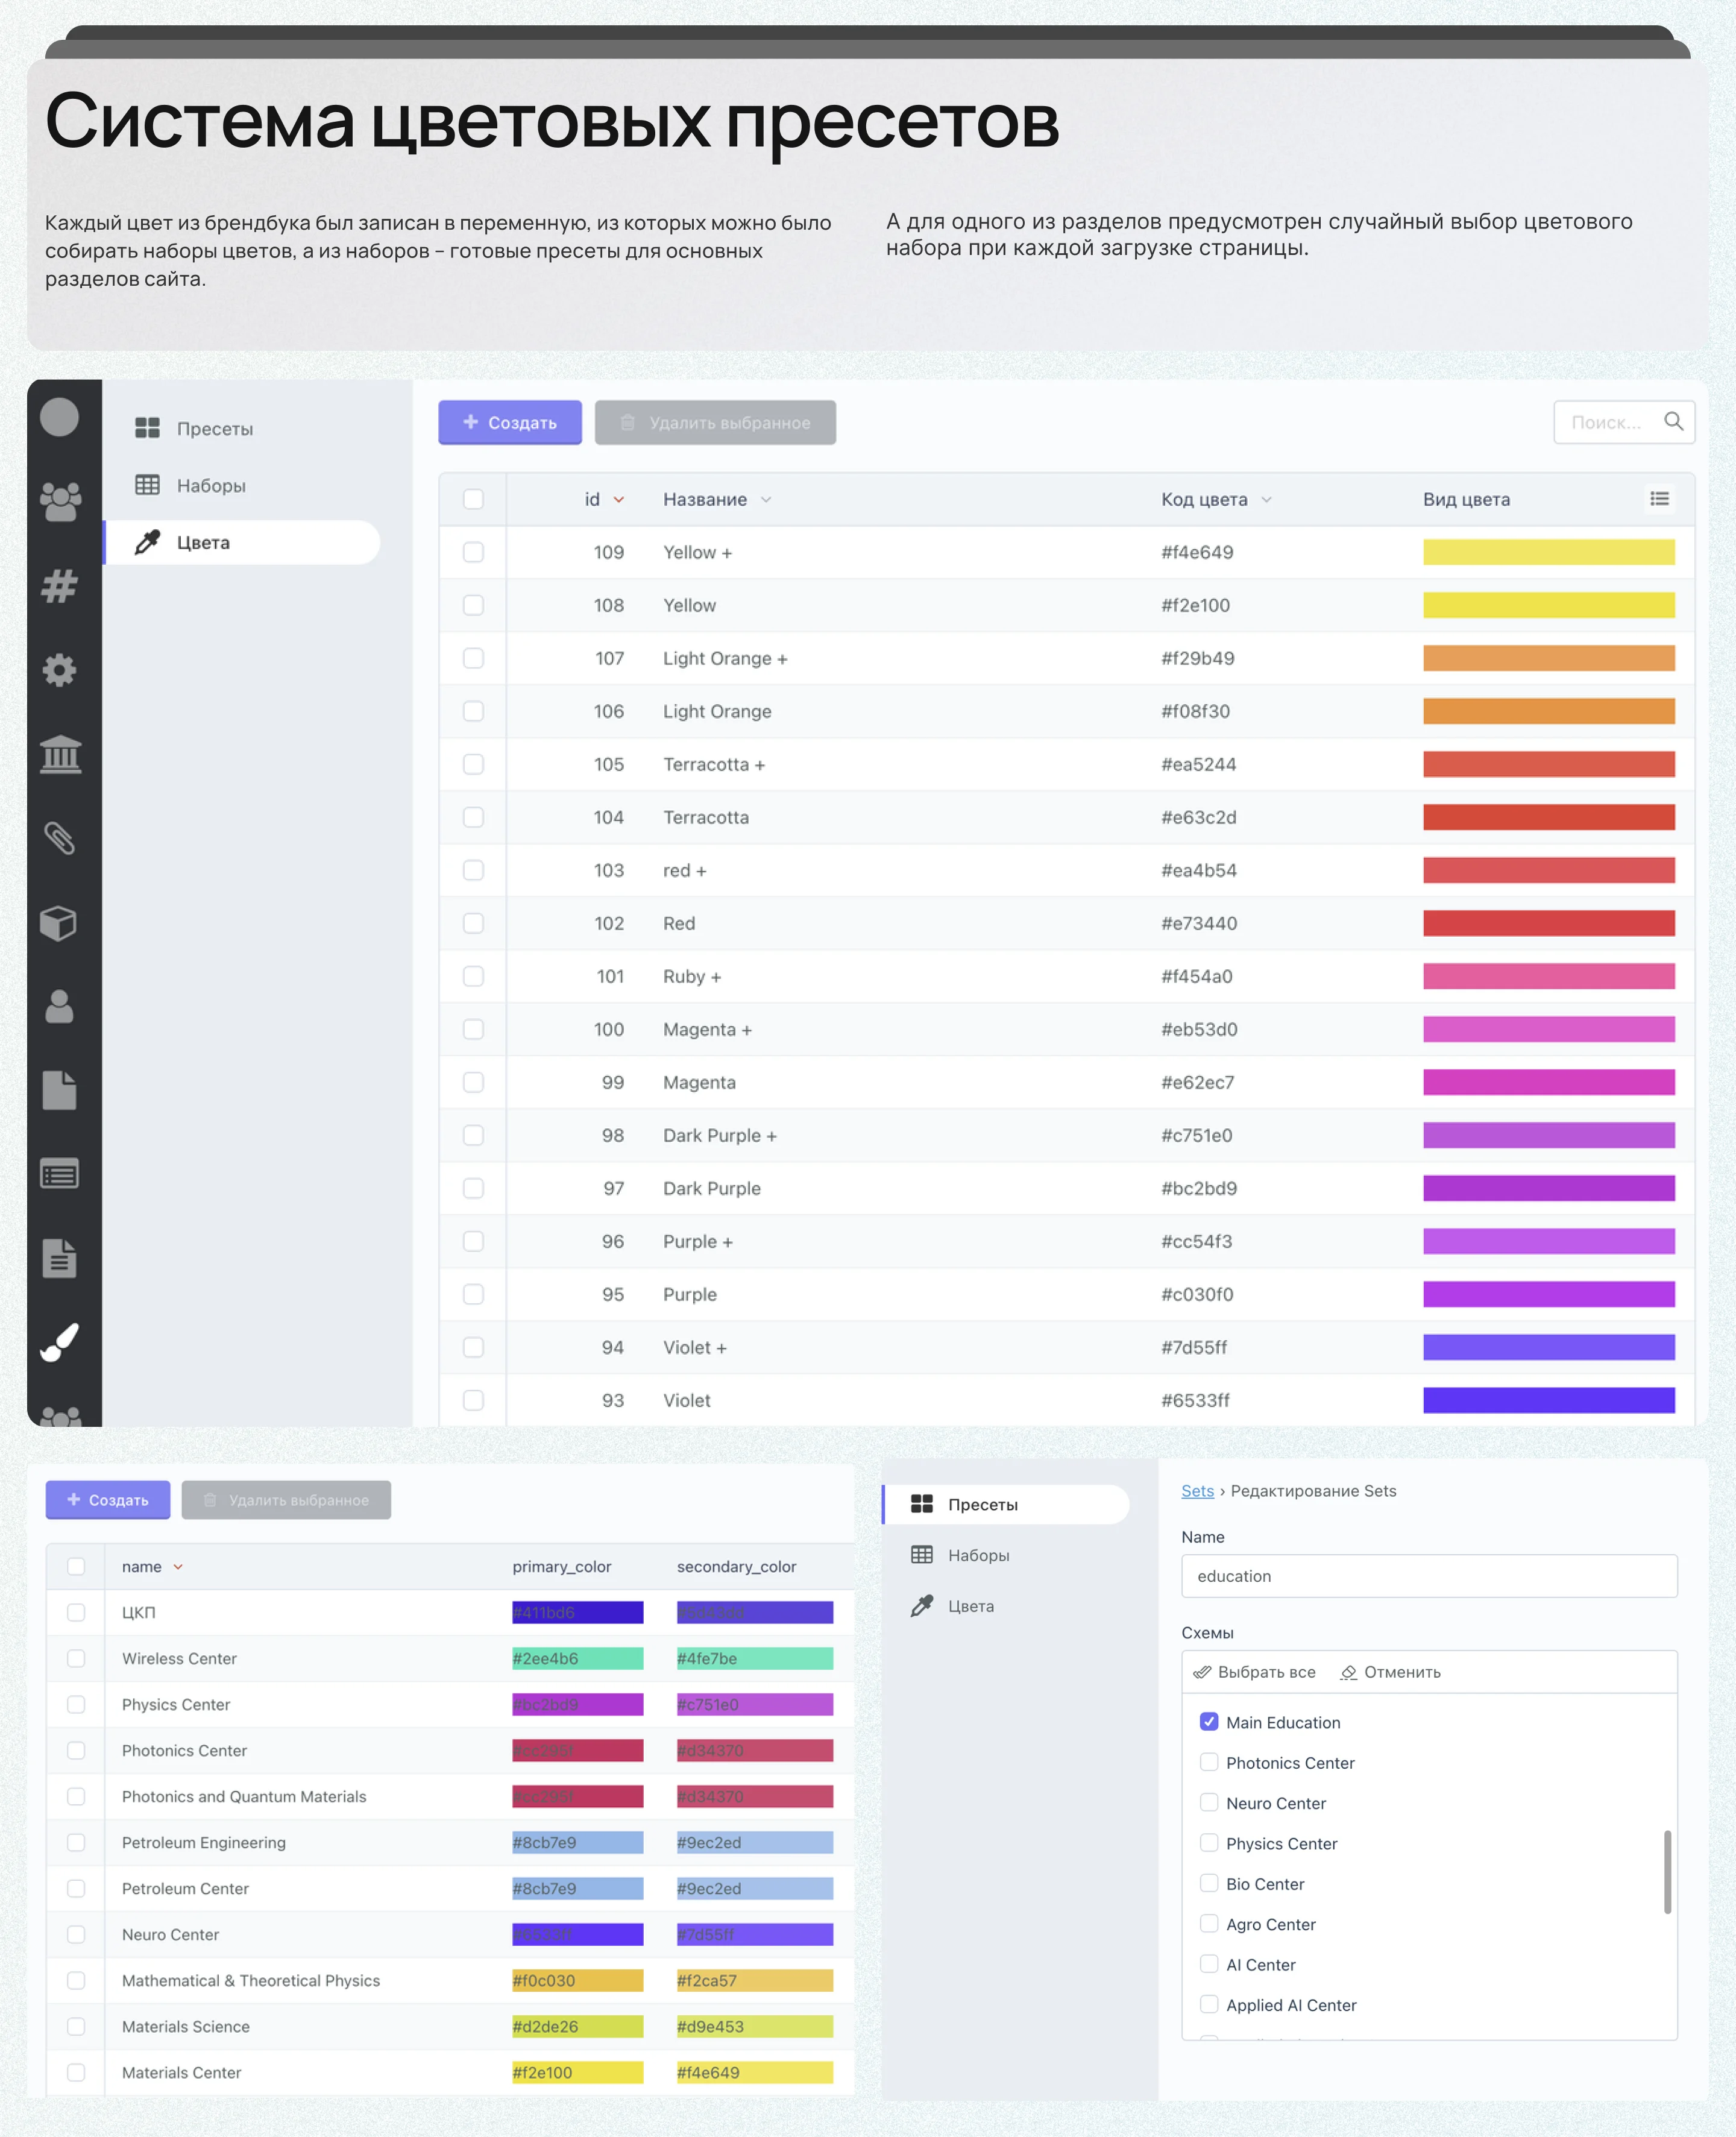Click the bank building icon in sidebar
Image resolution: width=1736 pixels, height=2137 pixels.
pos(60,754)
